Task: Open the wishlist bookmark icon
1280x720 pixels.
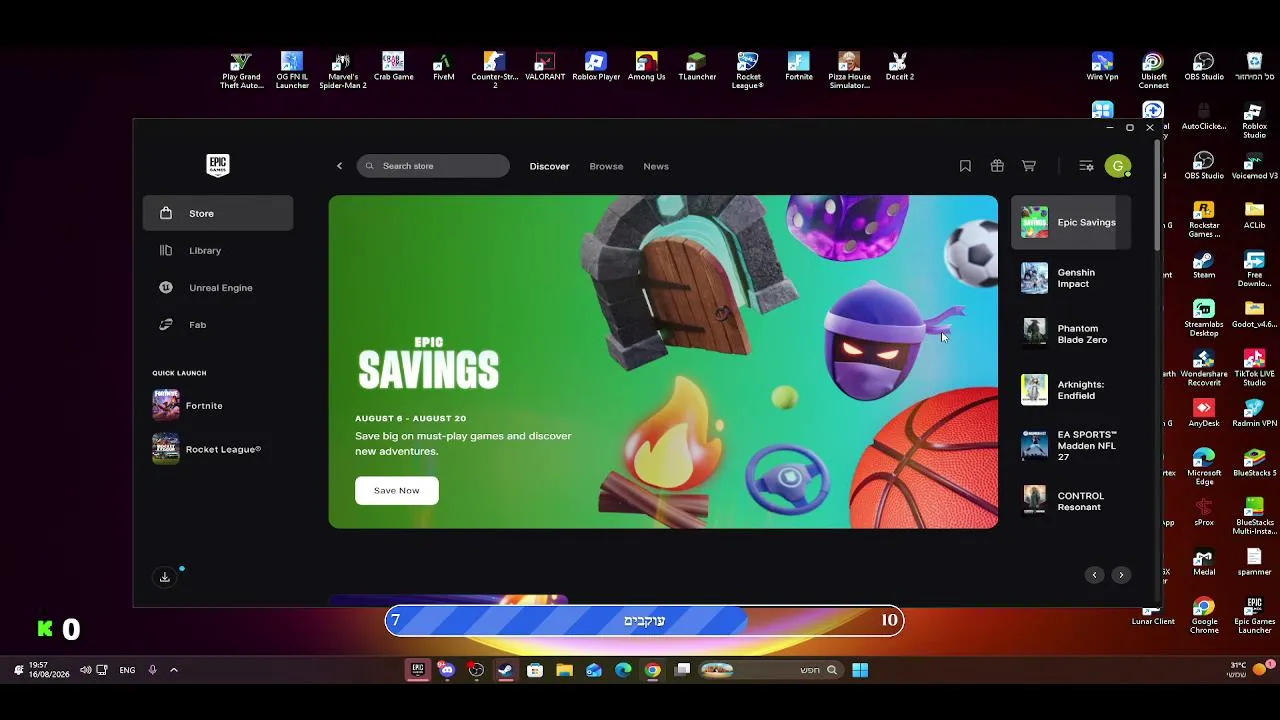Action: pyautogui.click(x=965, y=166)
